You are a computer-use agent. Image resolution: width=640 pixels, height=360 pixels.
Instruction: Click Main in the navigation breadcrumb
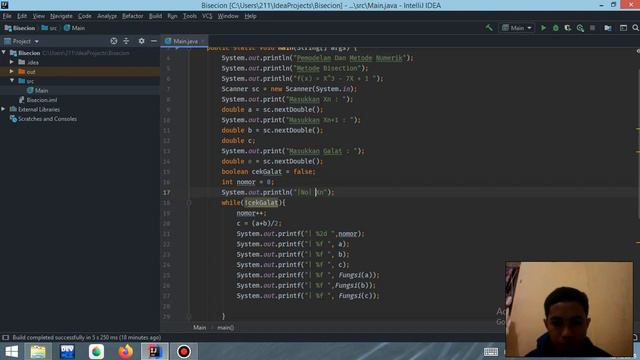click(x=74, y=28)
